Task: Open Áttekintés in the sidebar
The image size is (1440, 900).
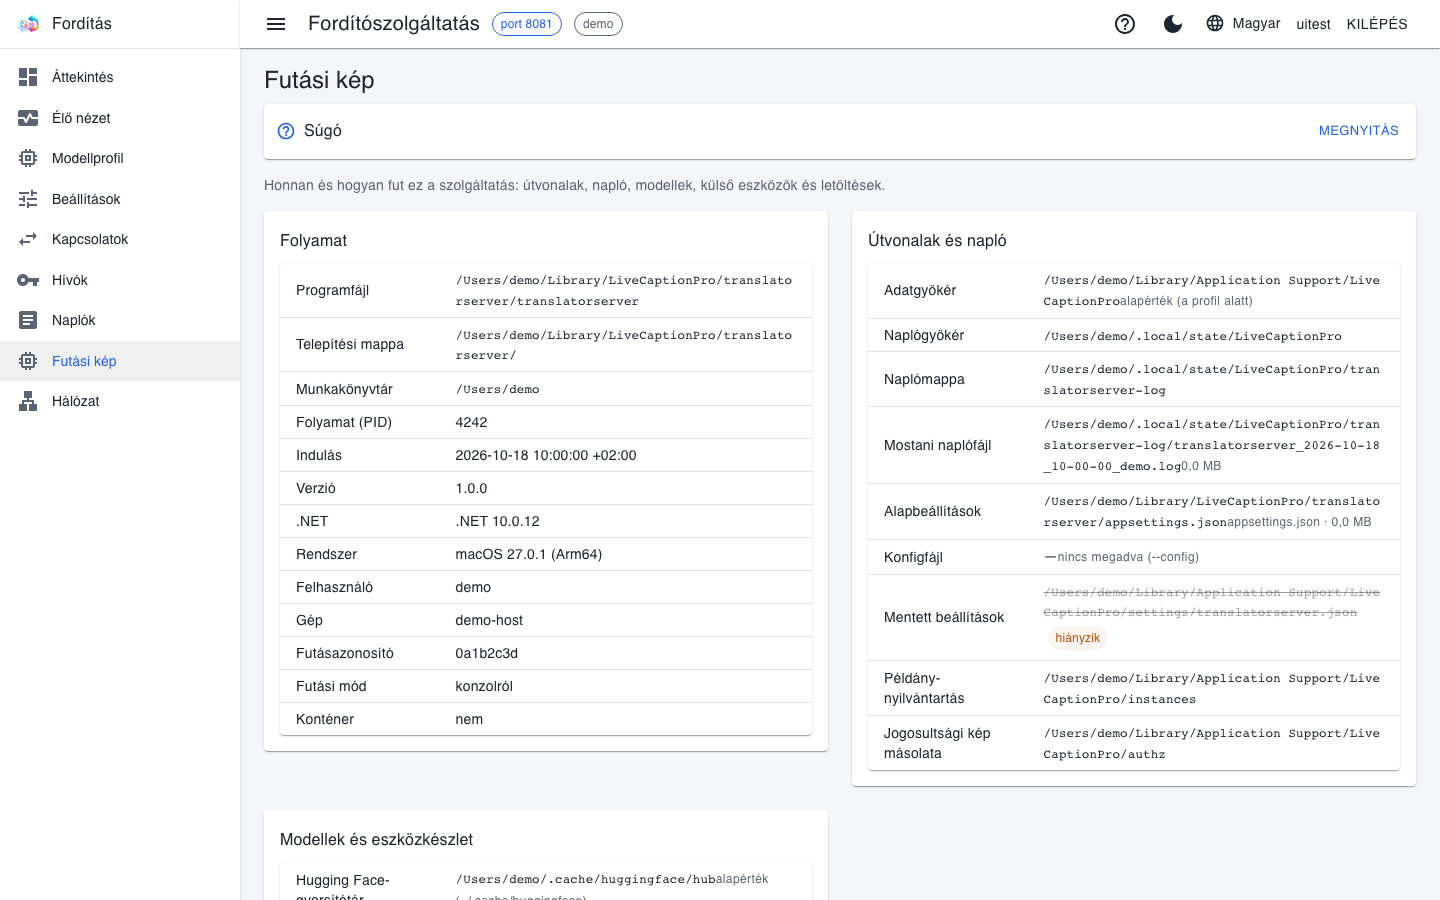Action: click(120, 77)
